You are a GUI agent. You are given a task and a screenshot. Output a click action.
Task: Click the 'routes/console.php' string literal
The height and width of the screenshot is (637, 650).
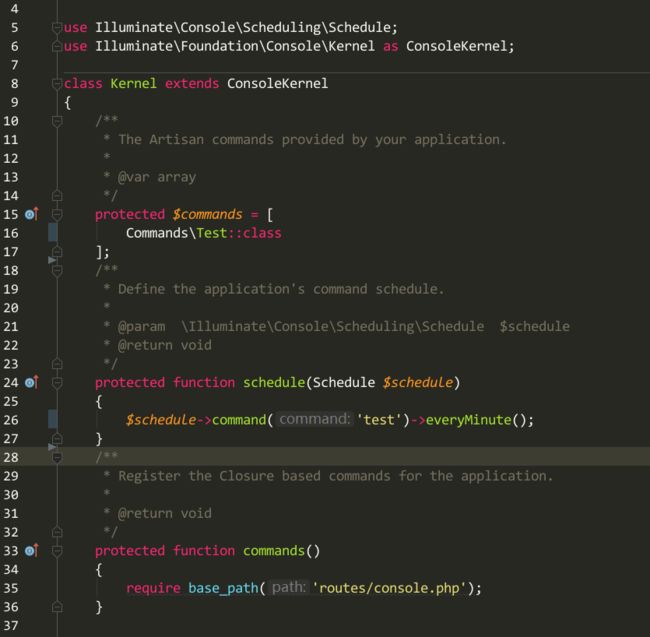pyautogui.click(x=389, y=588)
